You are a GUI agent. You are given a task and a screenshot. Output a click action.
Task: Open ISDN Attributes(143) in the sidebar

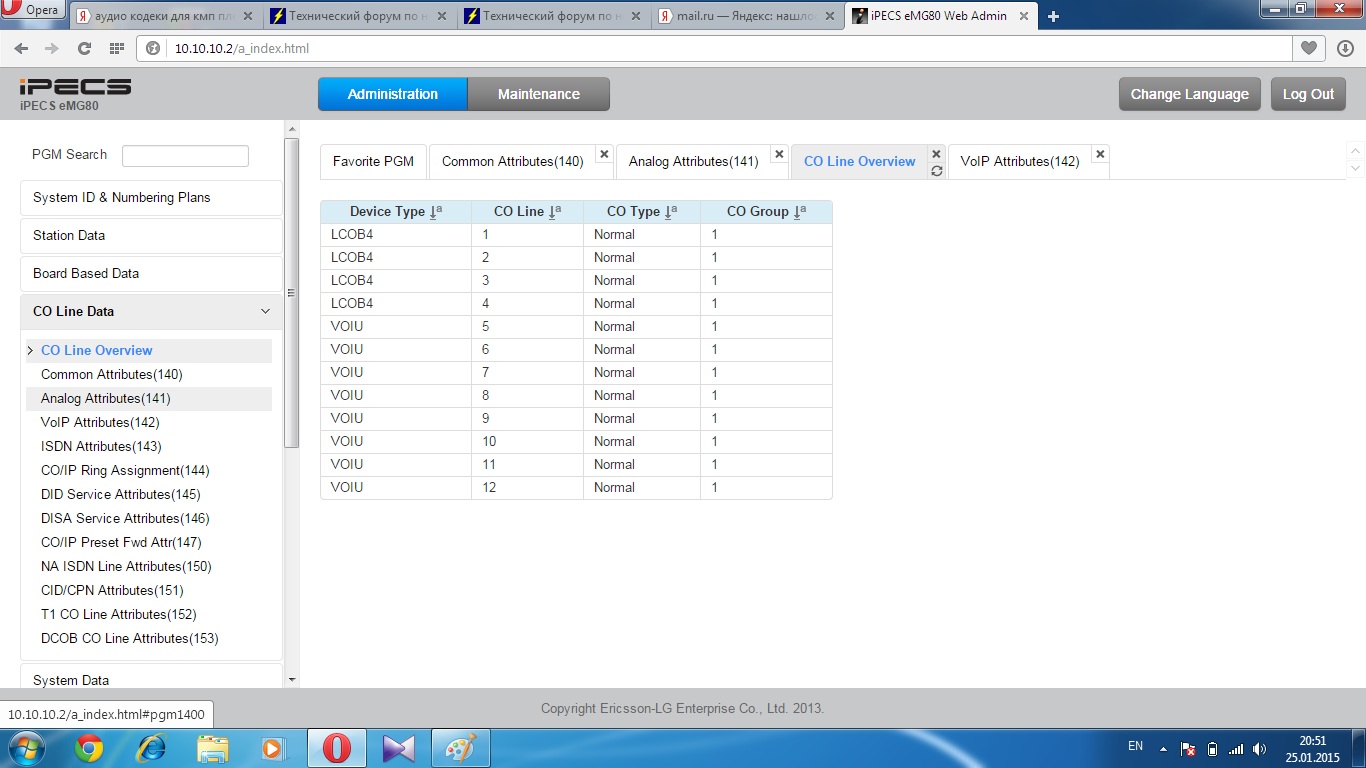point(101,446)
